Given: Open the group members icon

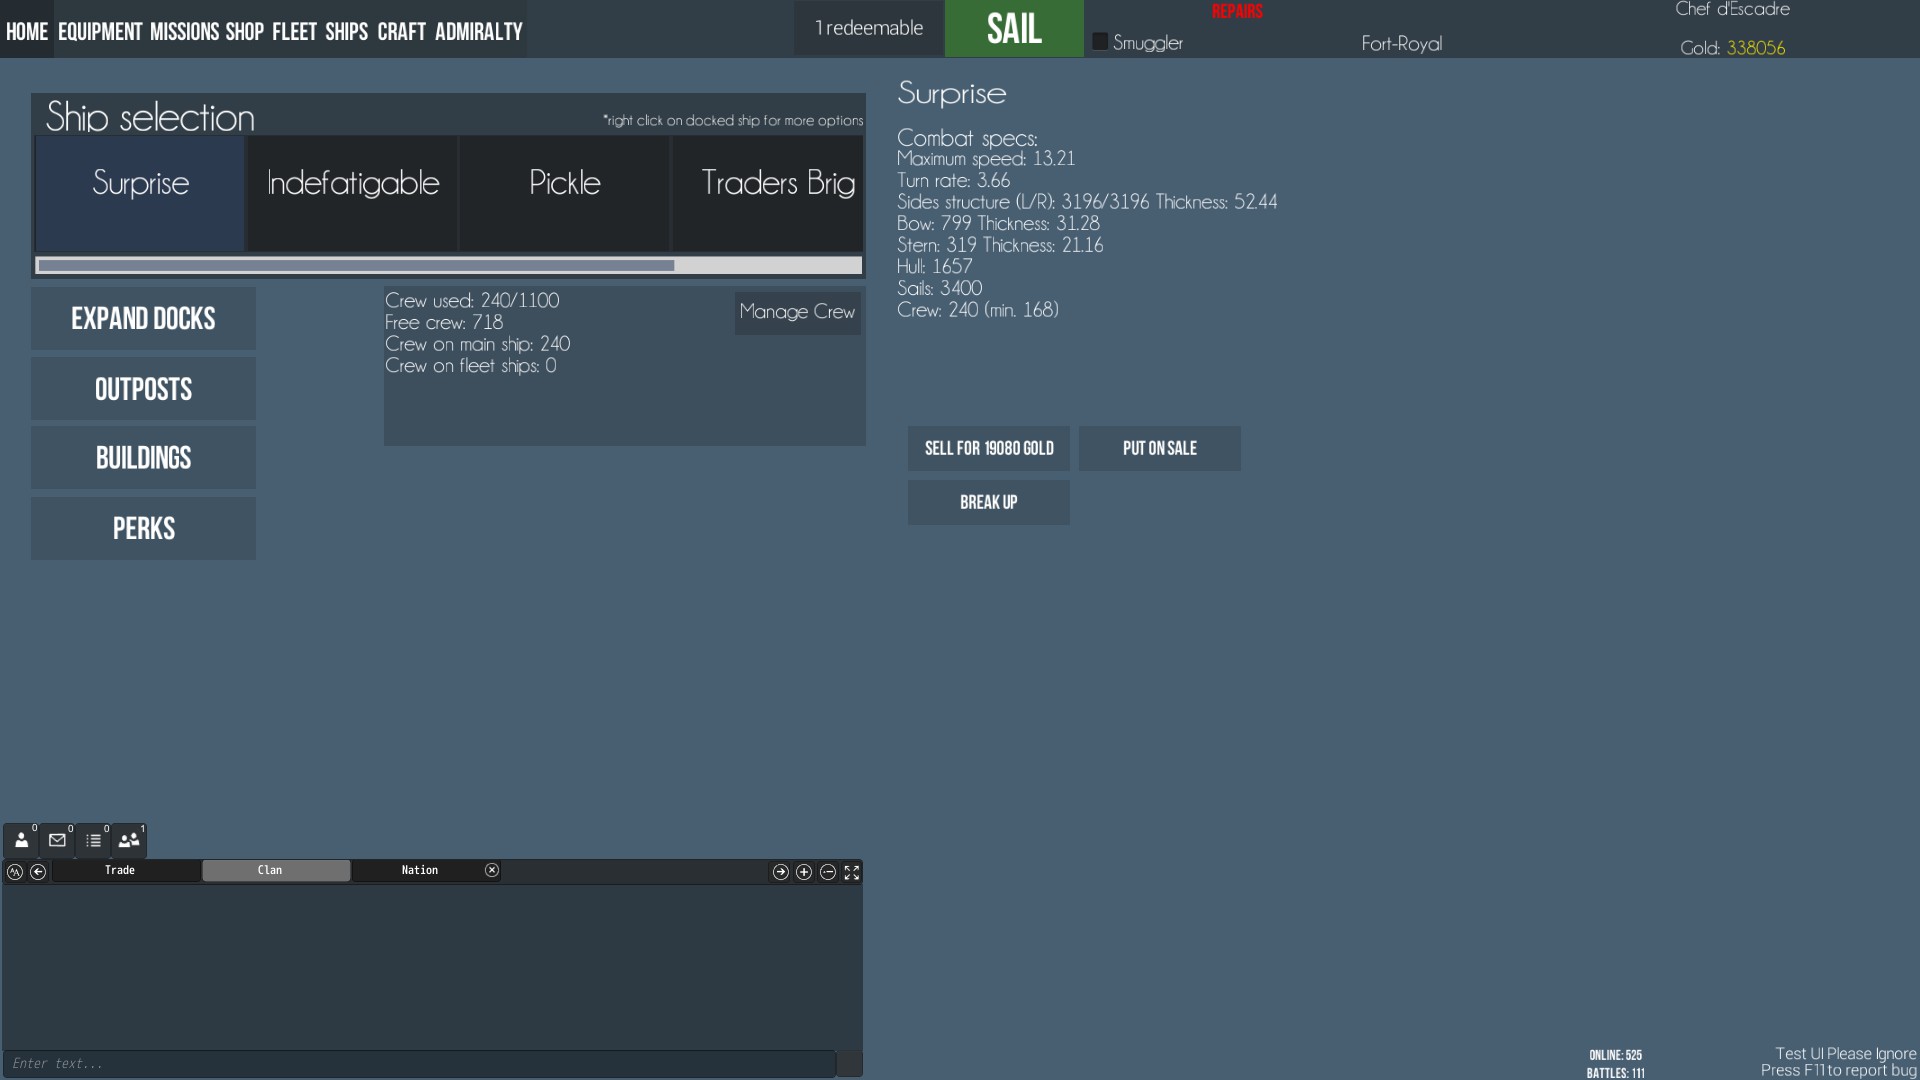Looking at the screenshot, I should pos(129,841).
